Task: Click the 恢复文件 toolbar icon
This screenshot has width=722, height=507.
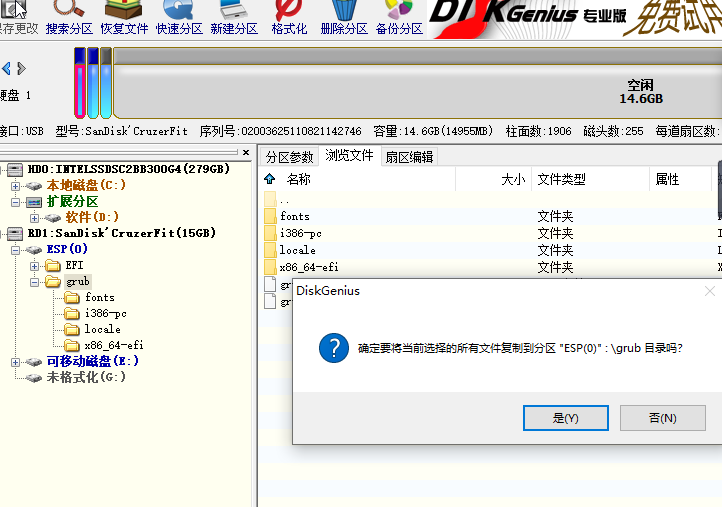Action: pos(124,18)
